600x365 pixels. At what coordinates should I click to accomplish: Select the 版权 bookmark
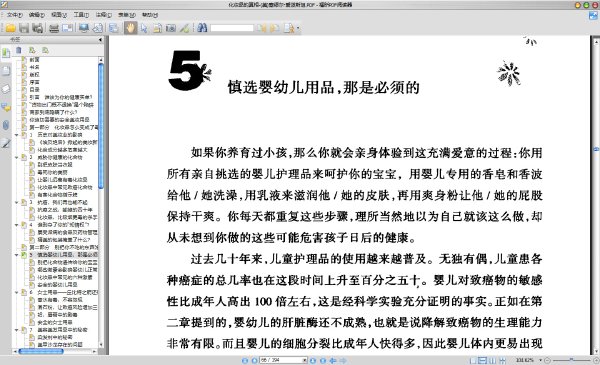(34, 75)
